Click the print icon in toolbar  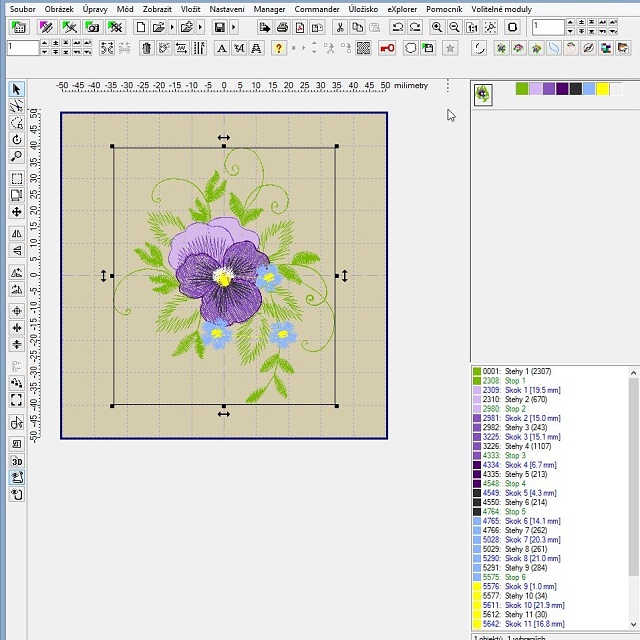tap(283, 27)
